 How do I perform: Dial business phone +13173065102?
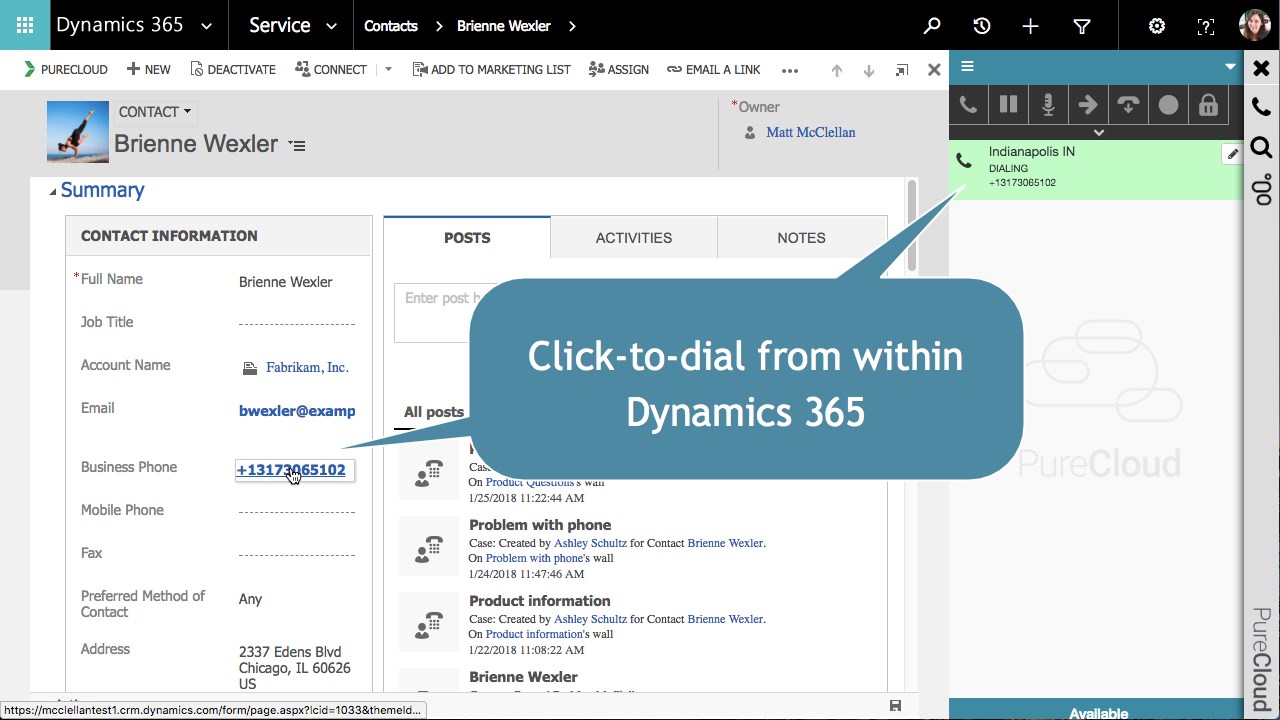tap(291, 470)
